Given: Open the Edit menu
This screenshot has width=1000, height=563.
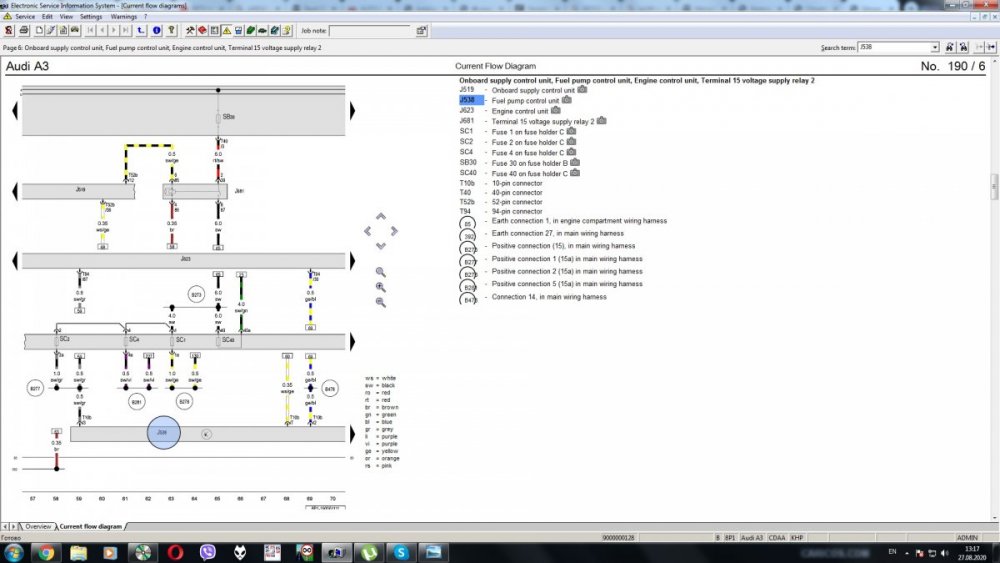Looking at the screenshot, I should 47,17.
